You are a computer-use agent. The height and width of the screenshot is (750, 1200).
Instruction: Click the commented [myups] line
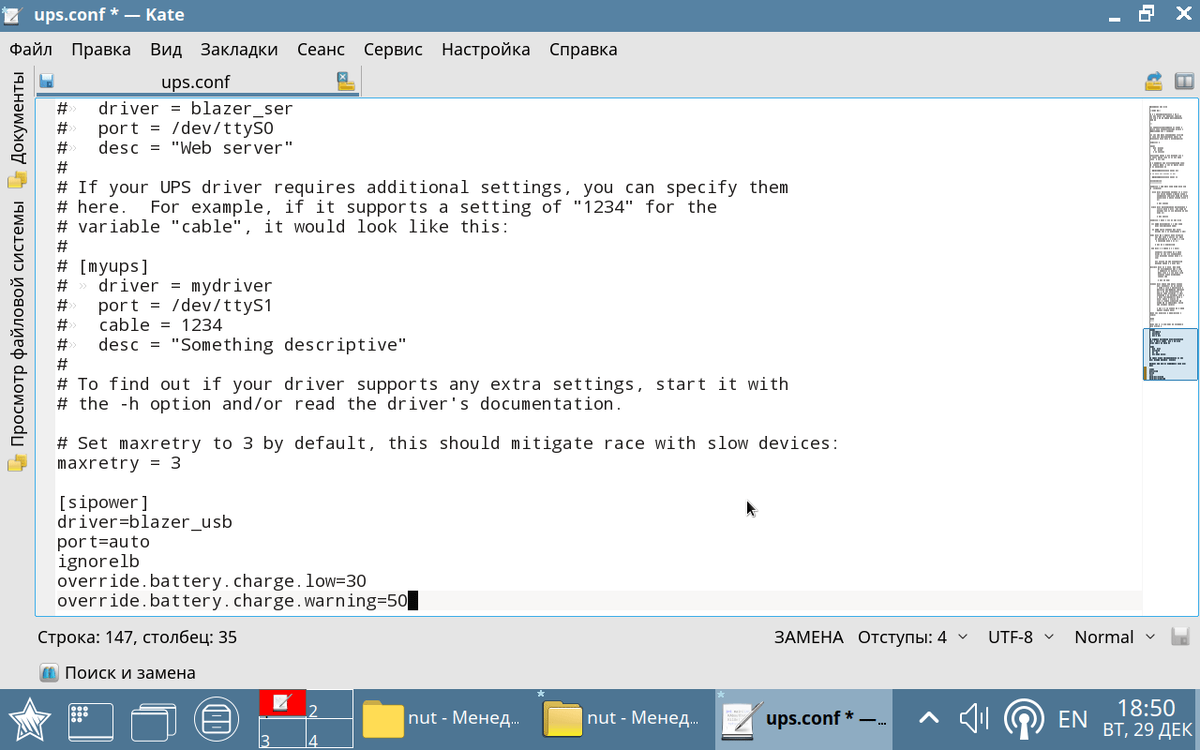(x=103, y=266)
